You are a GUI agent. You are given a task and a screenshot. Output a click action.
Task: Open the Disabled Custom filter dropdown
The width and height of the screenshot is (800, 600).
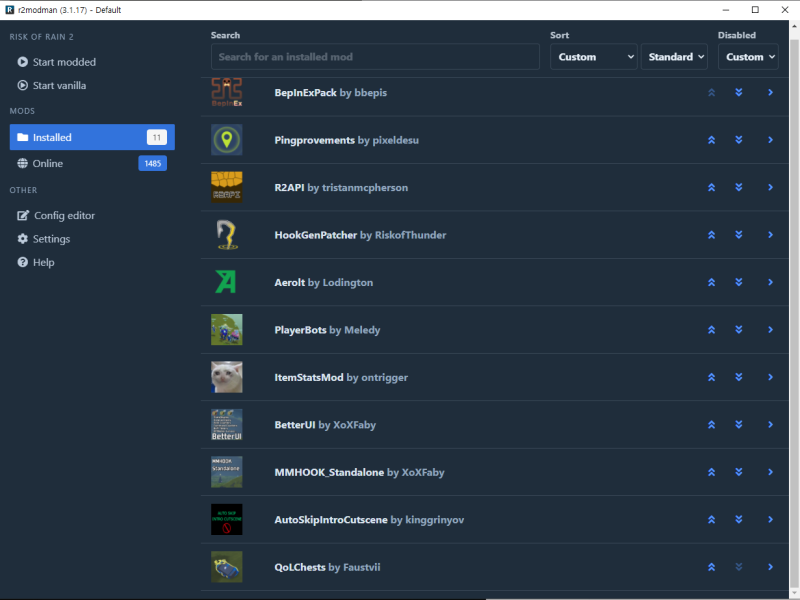point(748,57)
